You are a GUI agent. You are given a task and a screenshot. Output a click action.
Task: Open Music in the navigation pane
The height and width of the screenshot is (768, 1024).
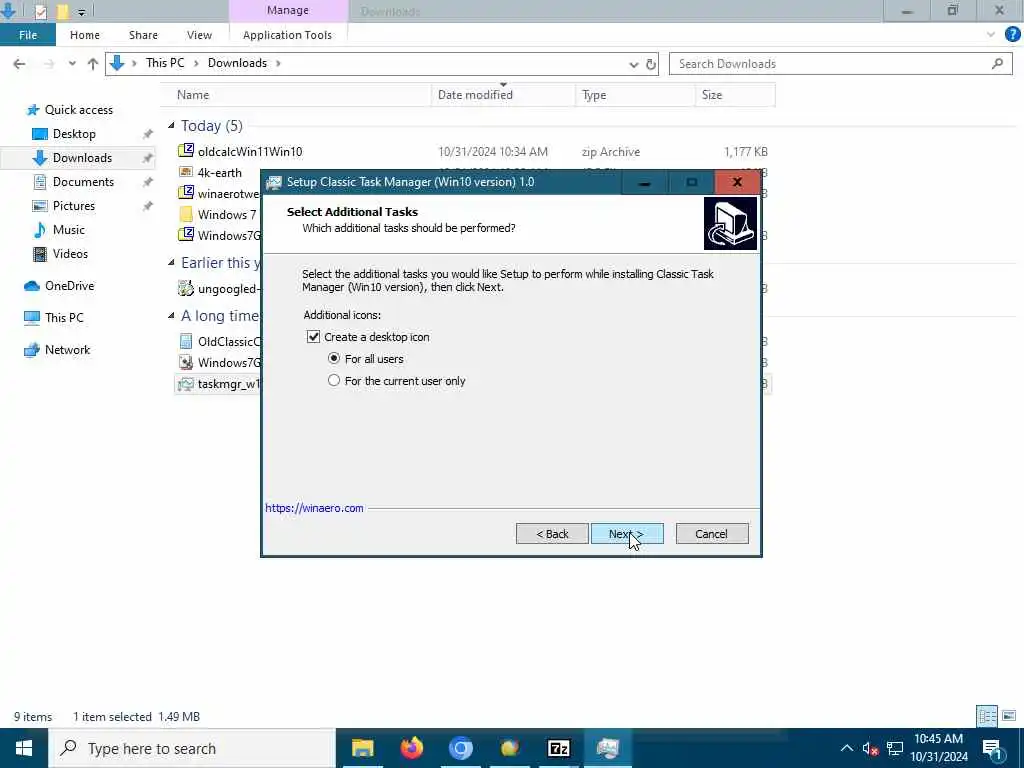(69, 230)
